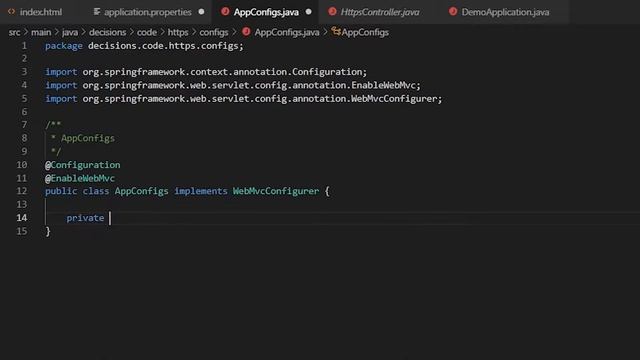Viewport: 640px width, 360px height.
Task: Click the class symbol icon in the breadcrumb
Action: coord(336,31)
